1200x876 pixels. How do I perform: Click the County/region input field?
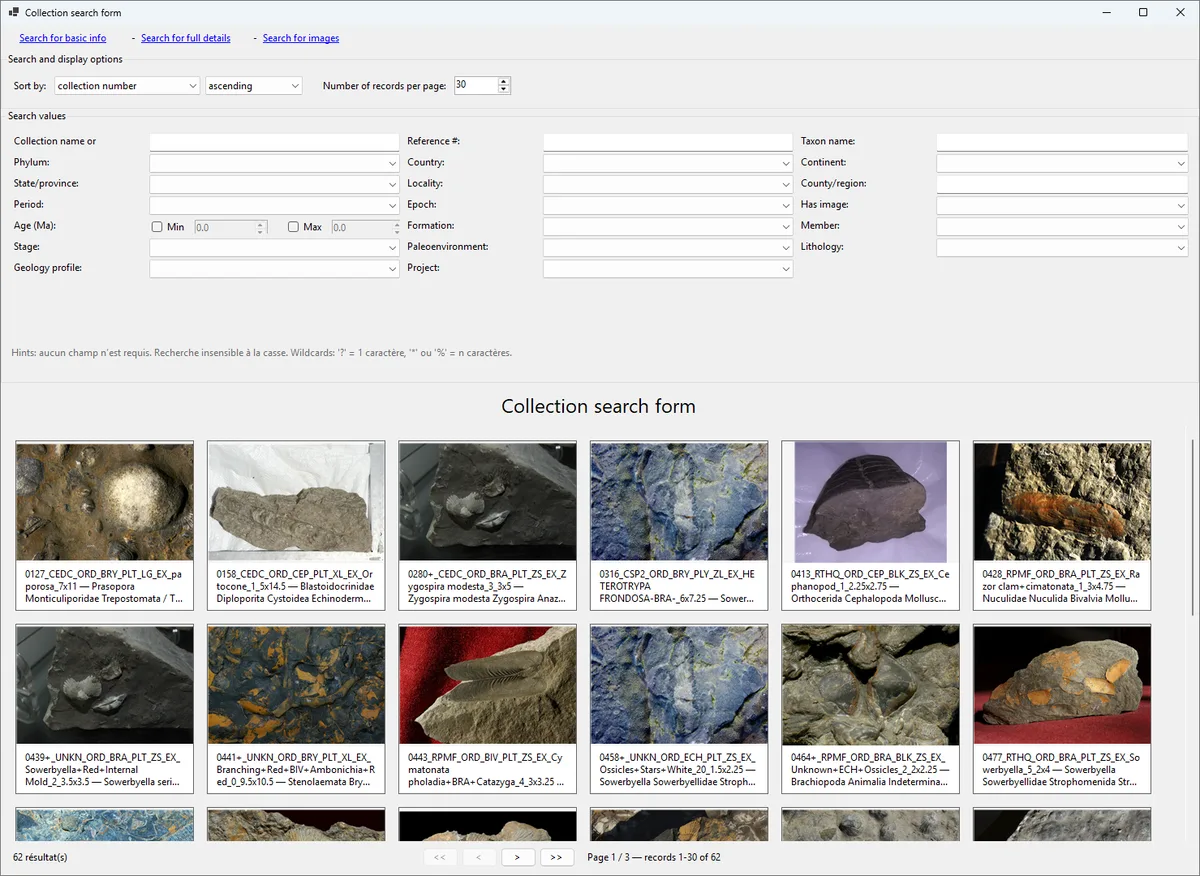pyautogui.click(x=1062, y=184)
